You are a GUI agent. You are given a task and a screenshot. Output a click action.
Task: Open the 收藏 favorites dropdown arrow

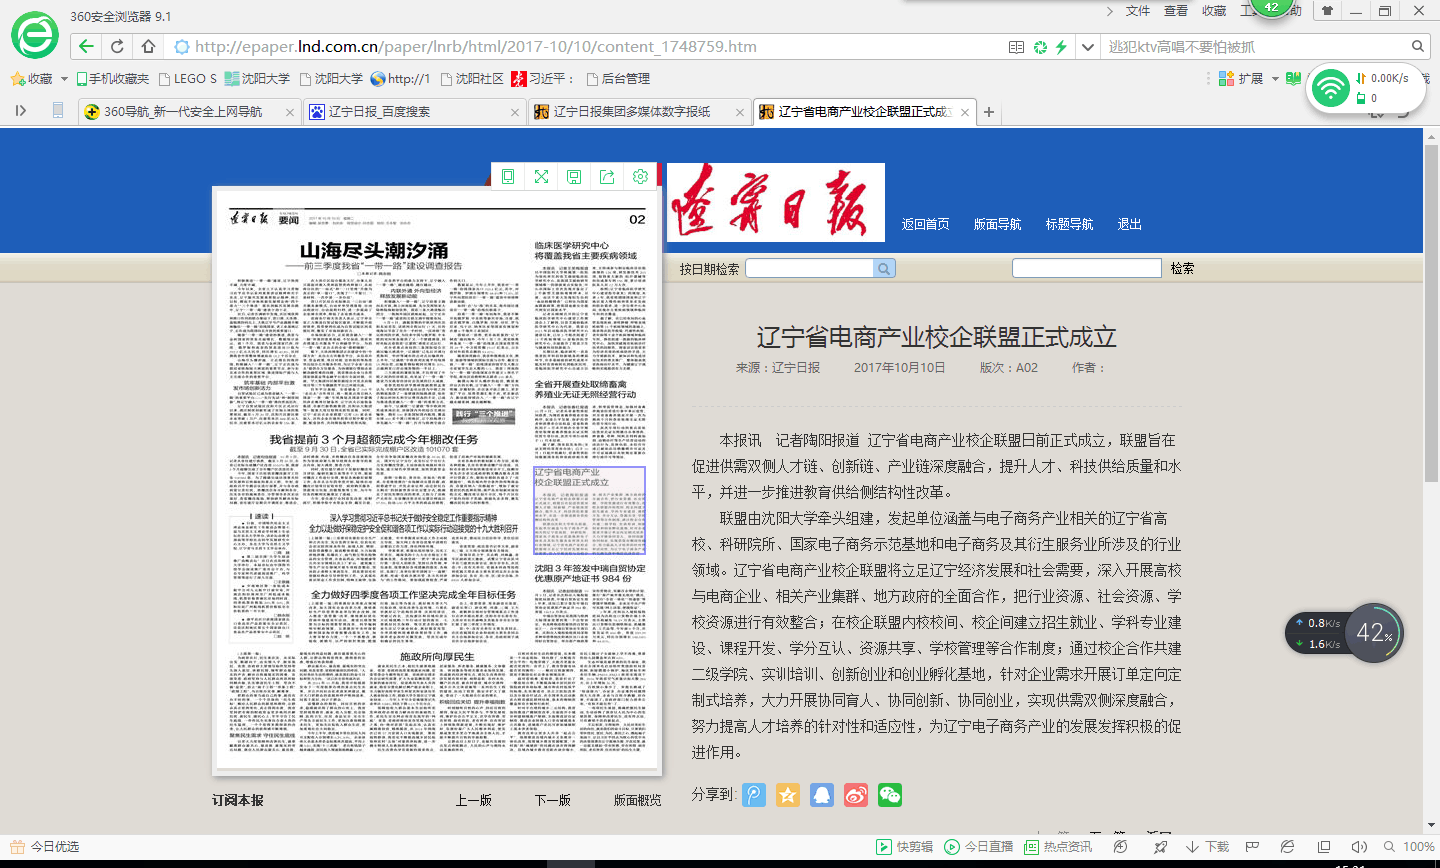pyautogui.click(x=64, y=79)
